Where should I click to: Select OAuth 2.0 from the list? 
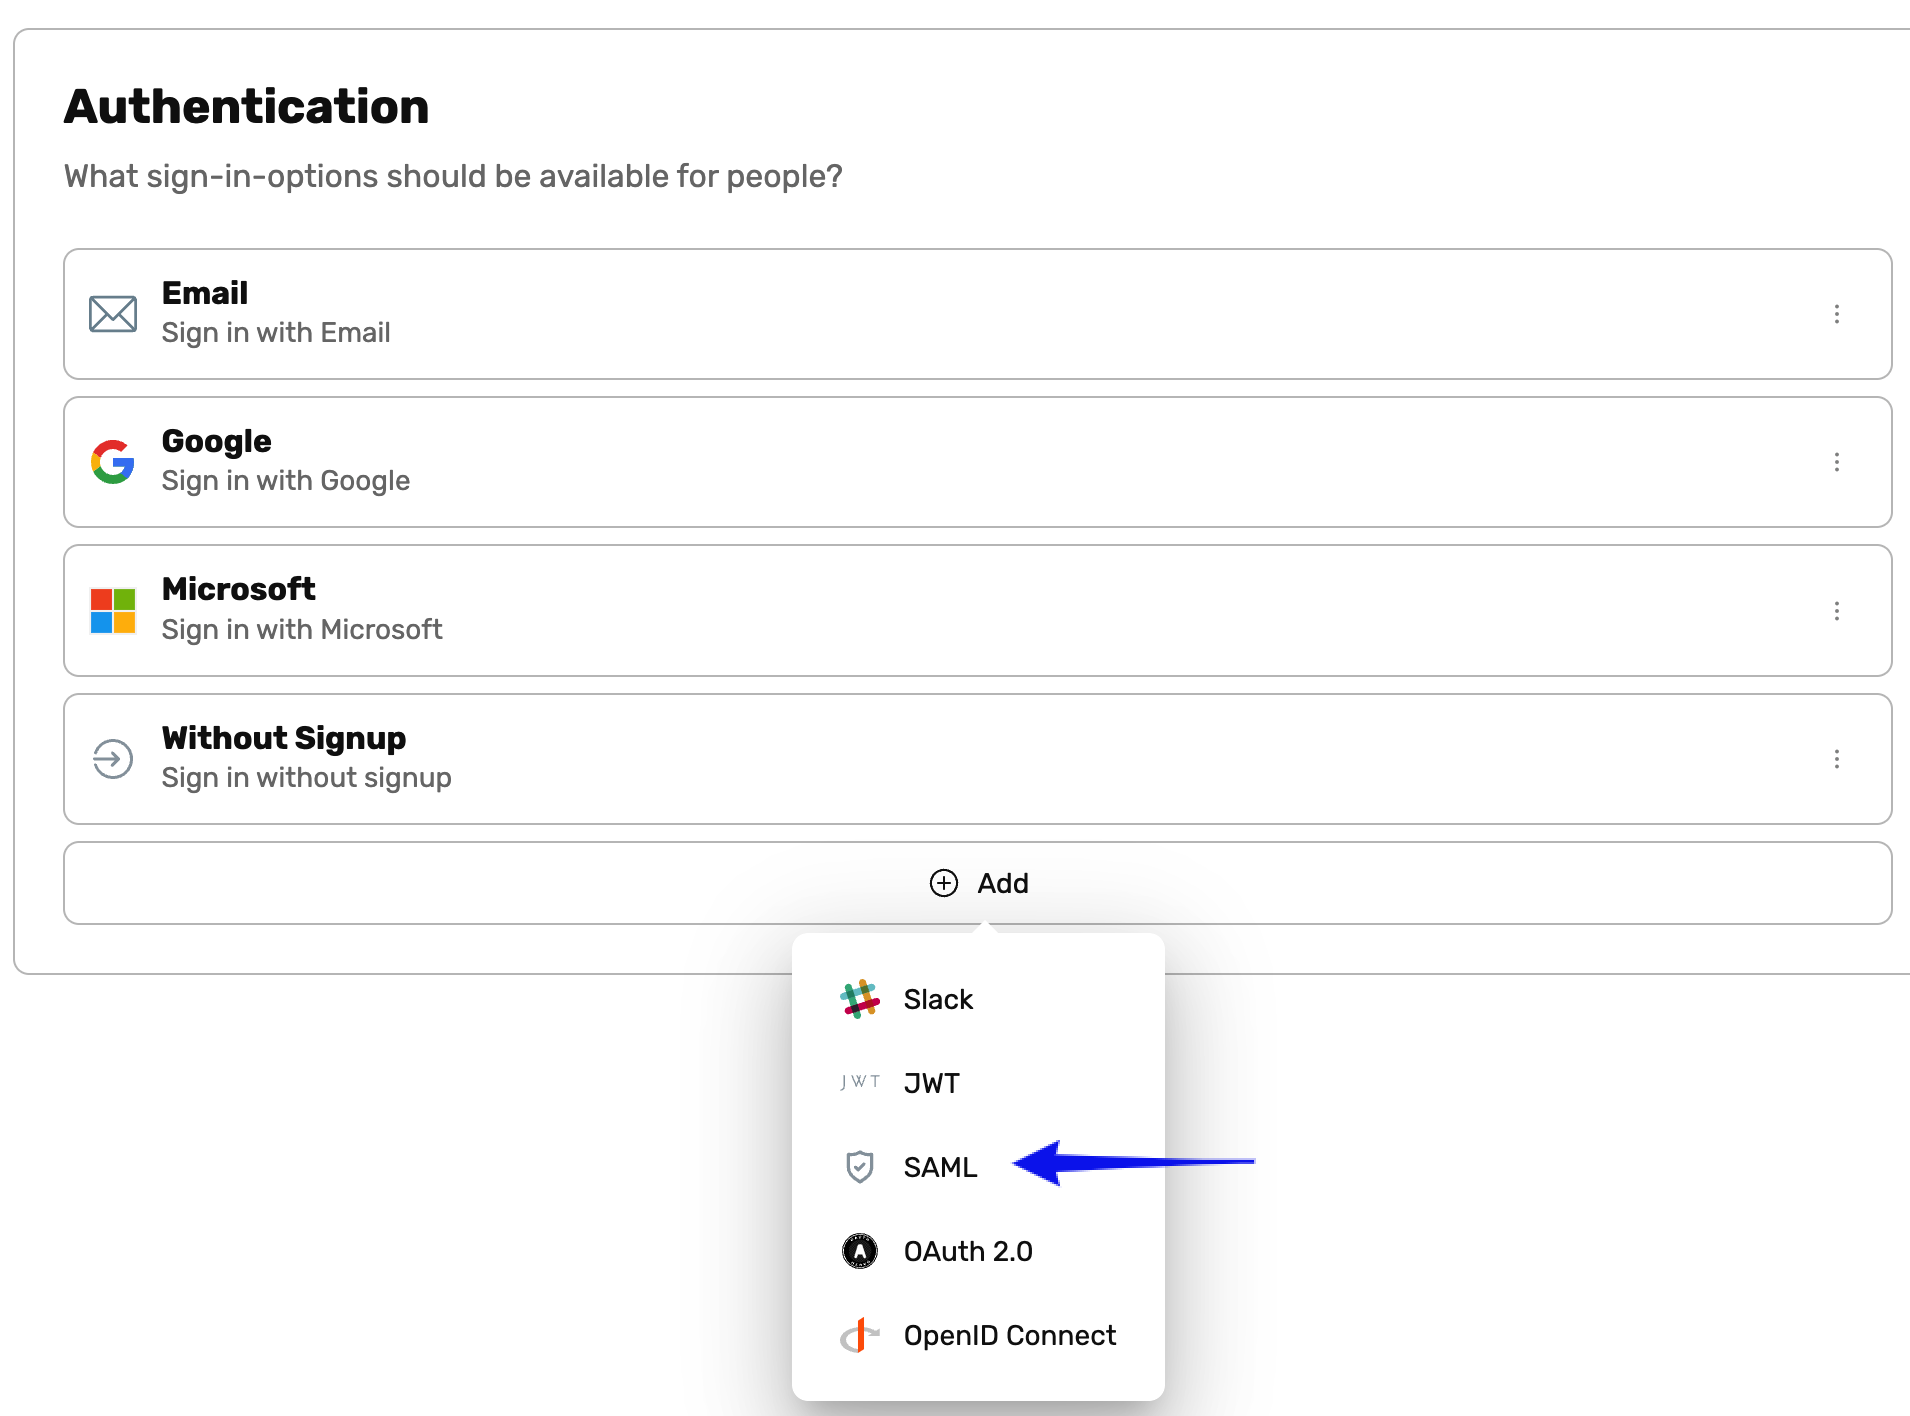tap(967, 1251)
